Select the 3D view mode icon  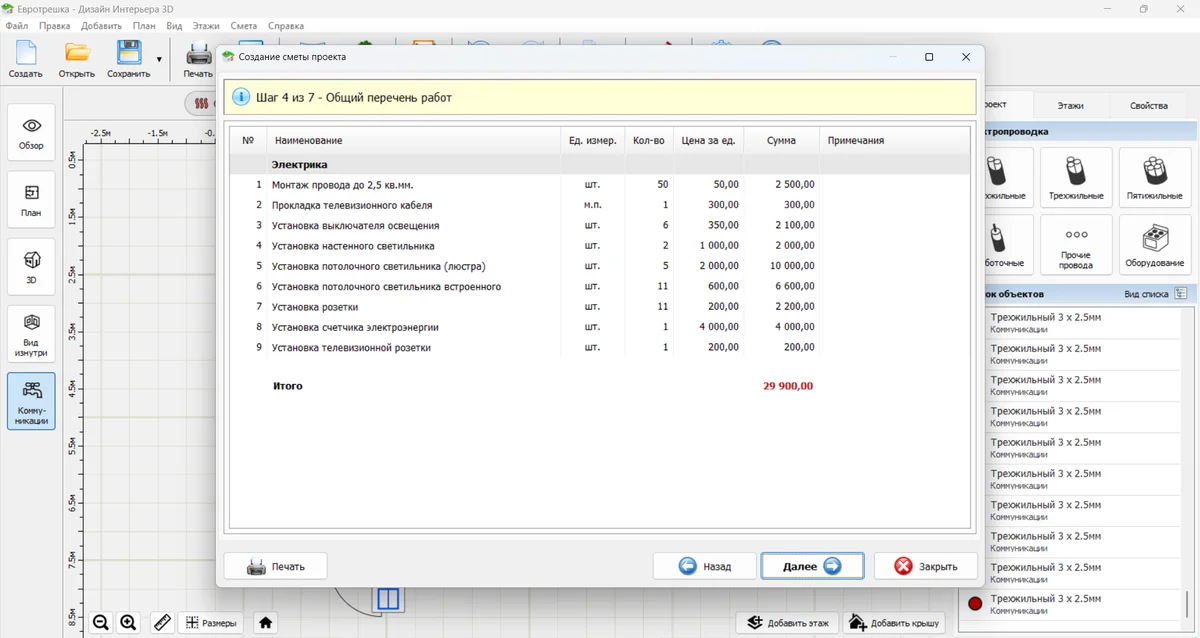tap(31, 266)
